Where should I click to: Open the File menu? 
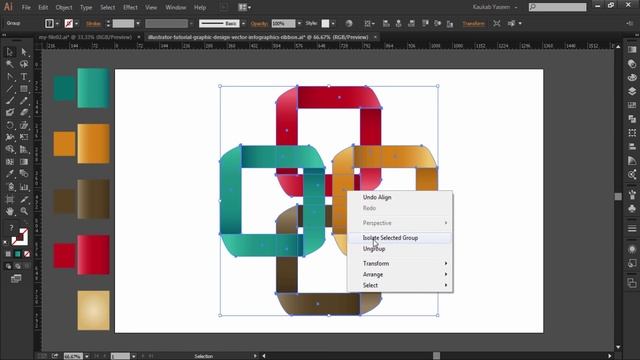[x=26, y=7]
